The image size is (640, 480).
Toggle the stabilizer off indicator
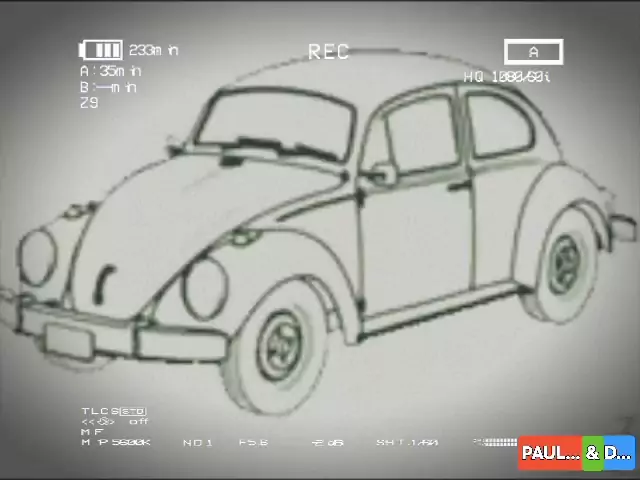point(116,421)
